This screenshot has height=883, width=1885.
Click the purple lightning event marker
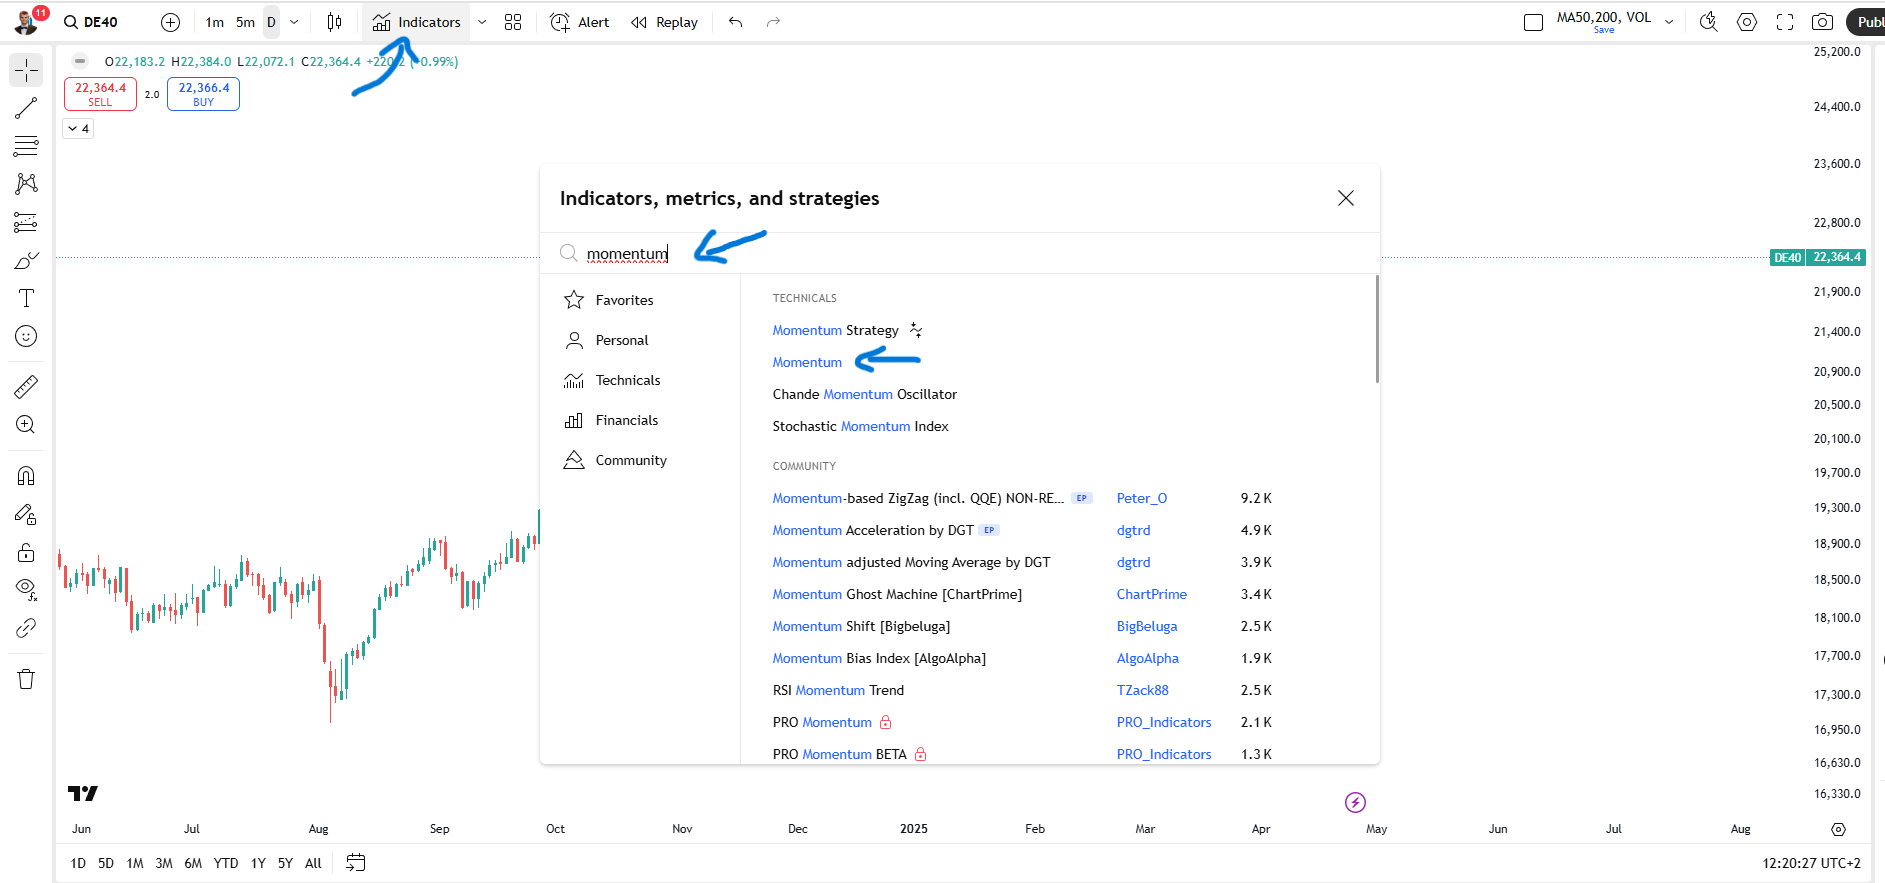[x=1355, y=802]
